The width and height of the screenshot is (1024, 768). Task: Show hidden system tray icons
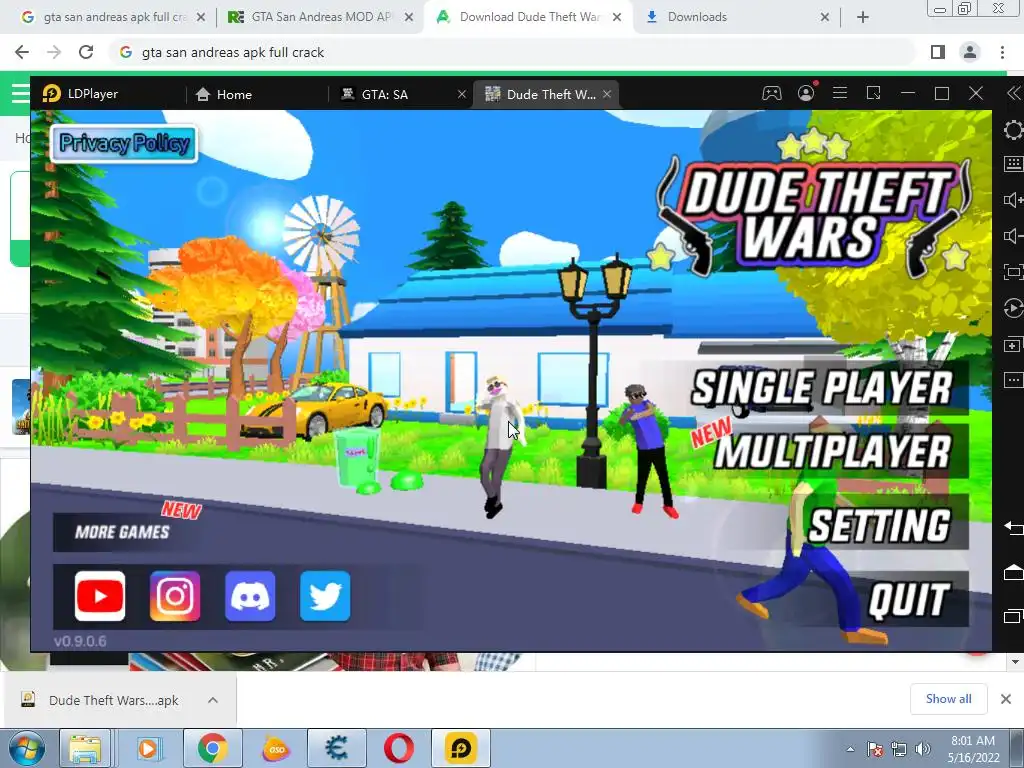850,749
